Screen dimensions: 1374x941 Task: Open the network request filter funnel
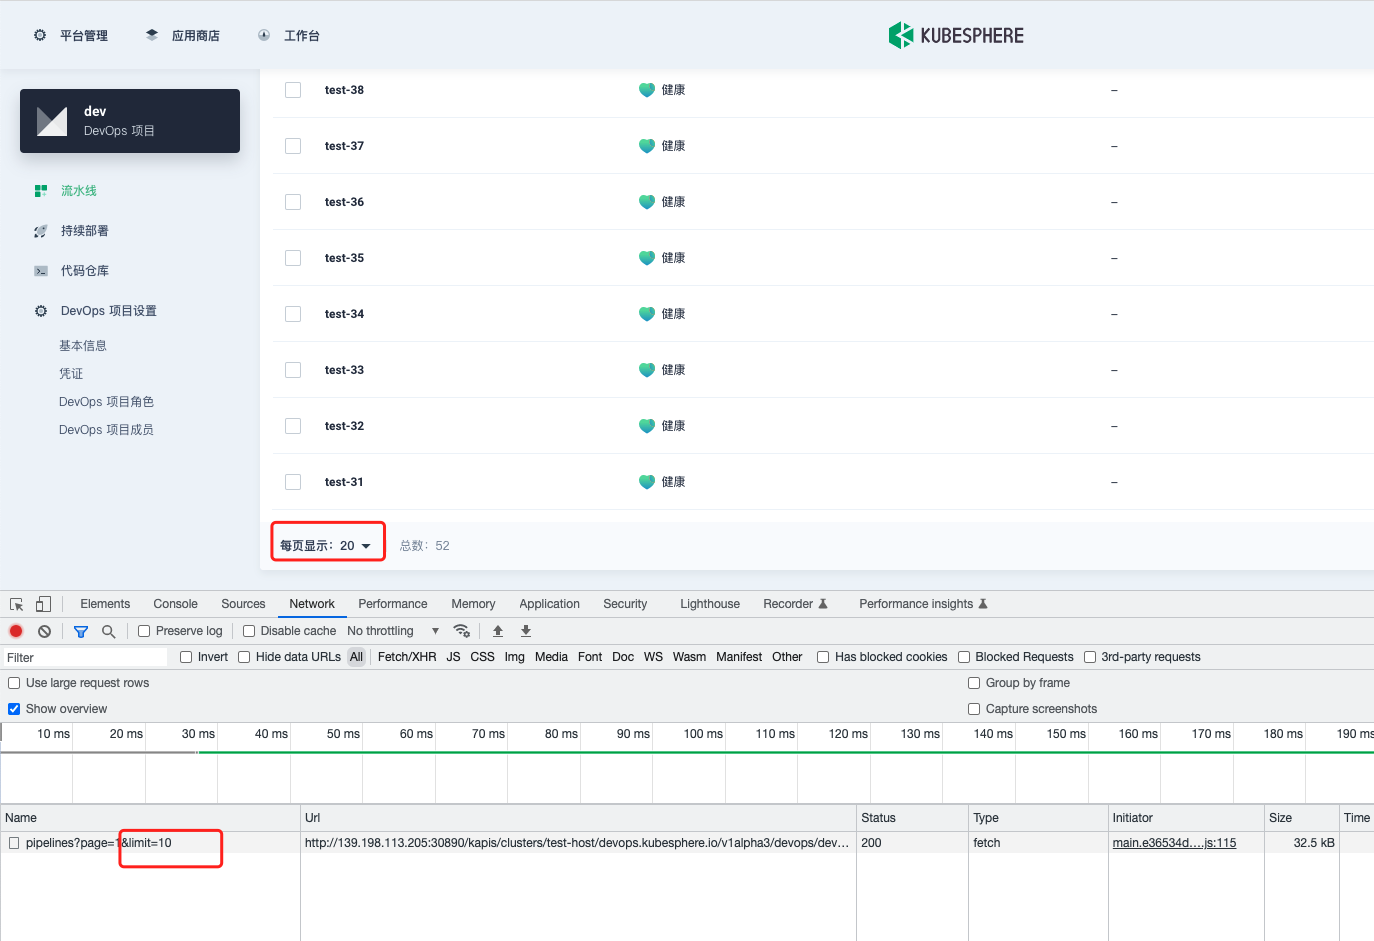point(81,631)
